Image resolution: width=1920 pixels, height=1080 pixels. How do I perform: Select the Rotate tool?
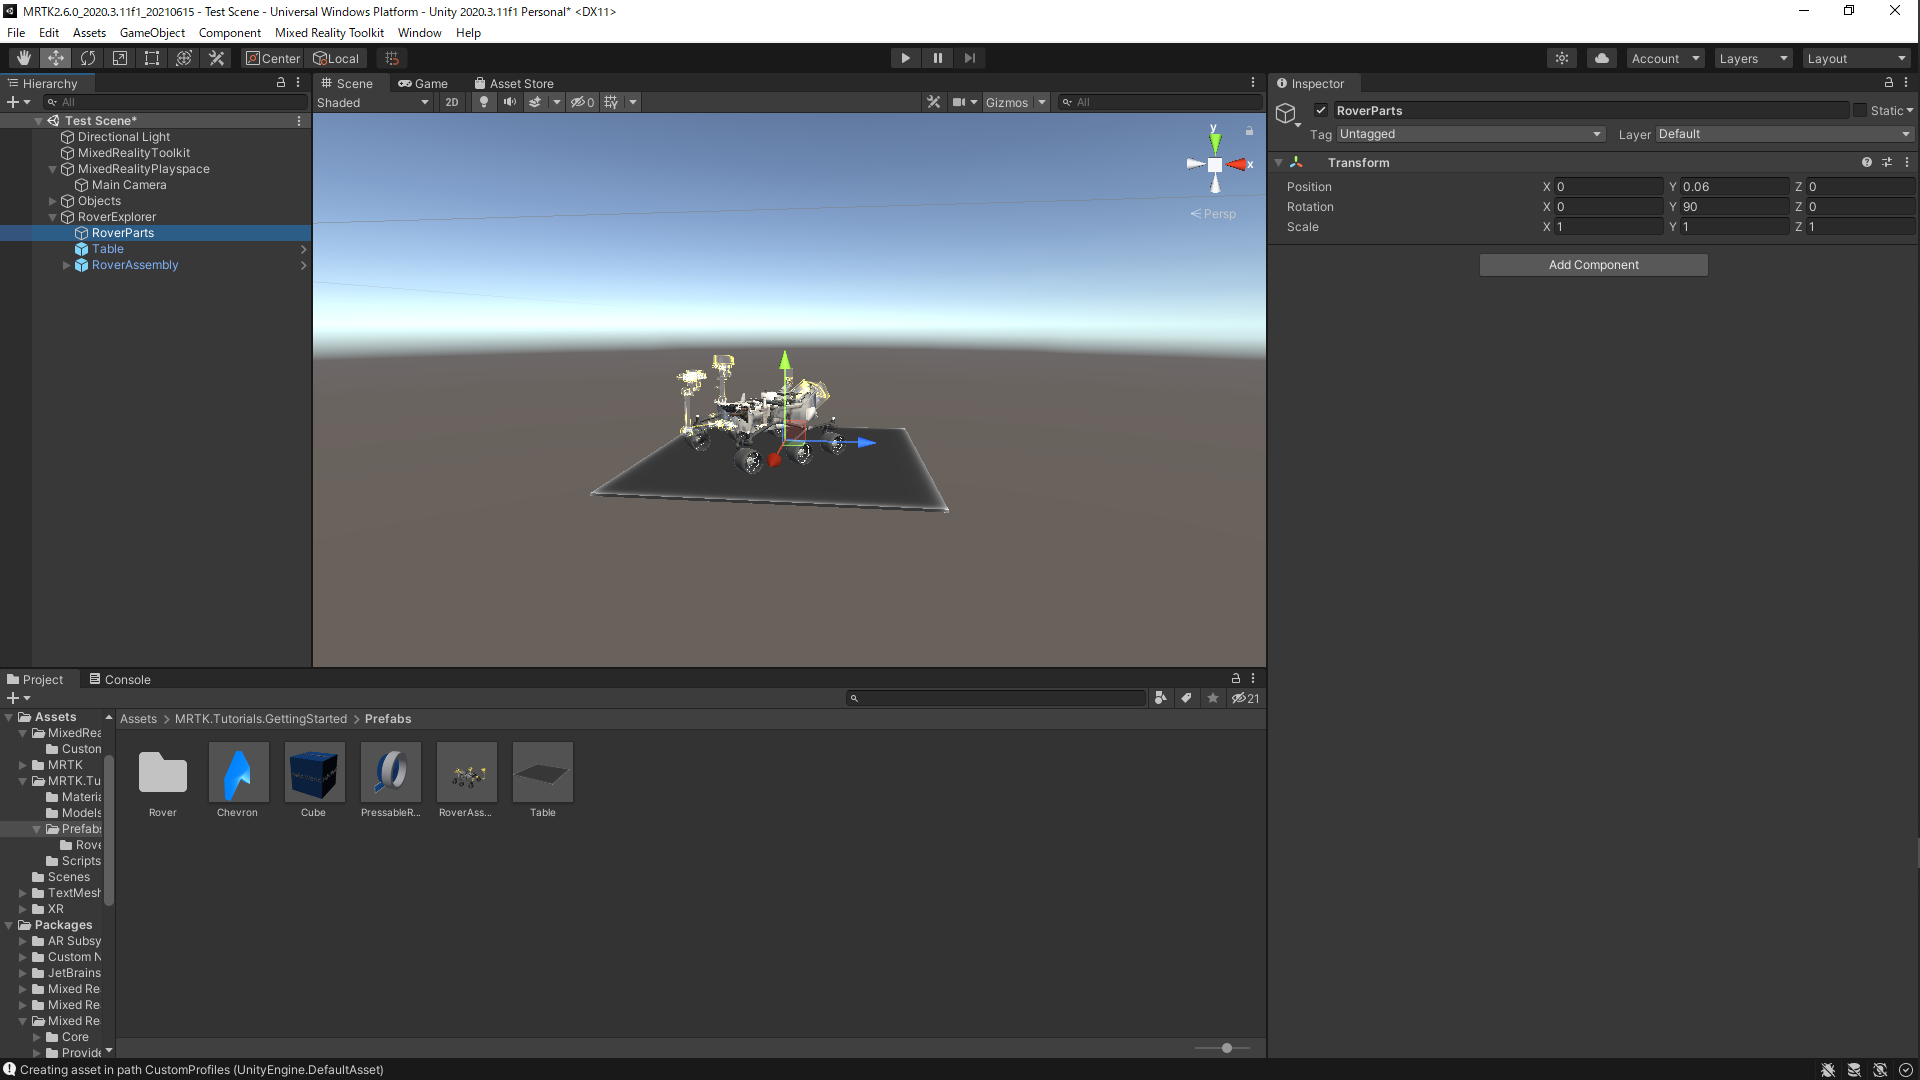pos(88,58)
